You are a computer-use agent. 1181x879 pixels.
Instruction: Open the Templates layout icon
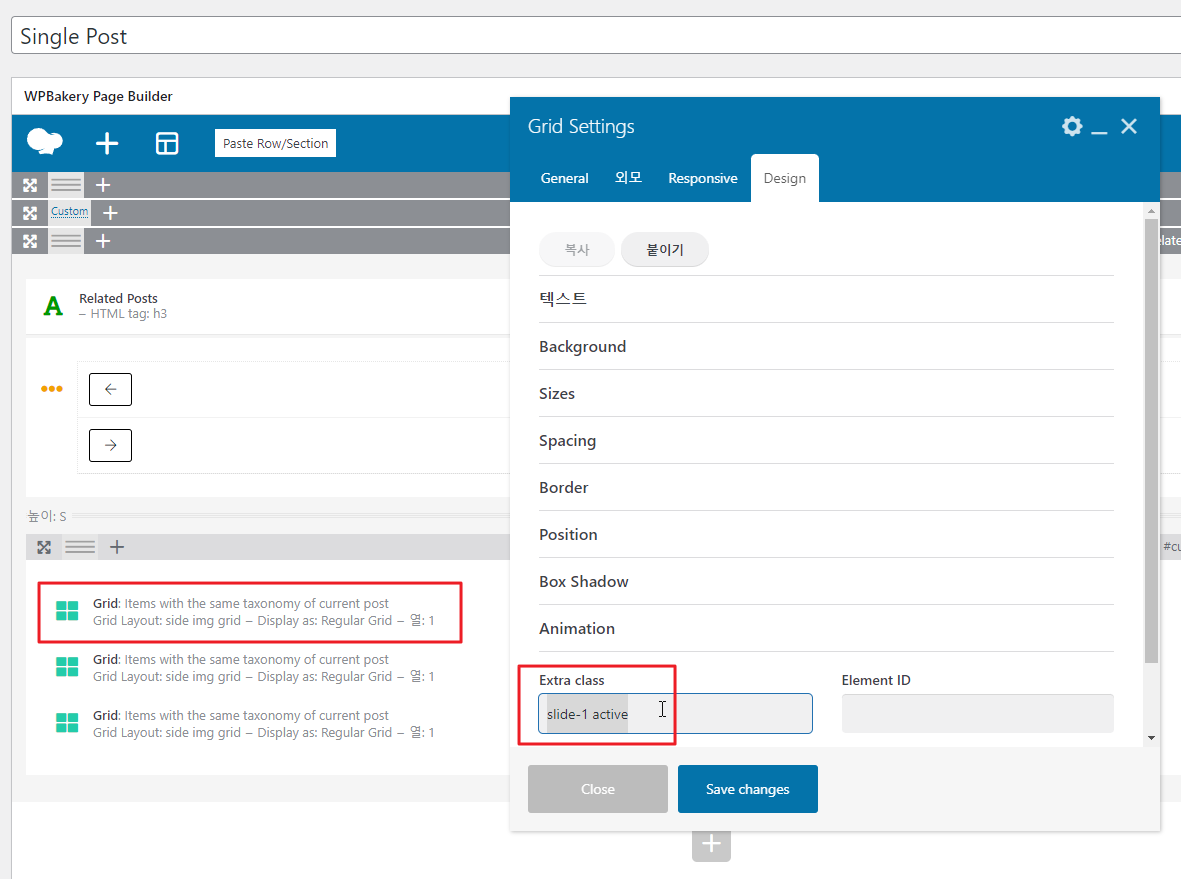pyautogui.click(x=167, y=143)
